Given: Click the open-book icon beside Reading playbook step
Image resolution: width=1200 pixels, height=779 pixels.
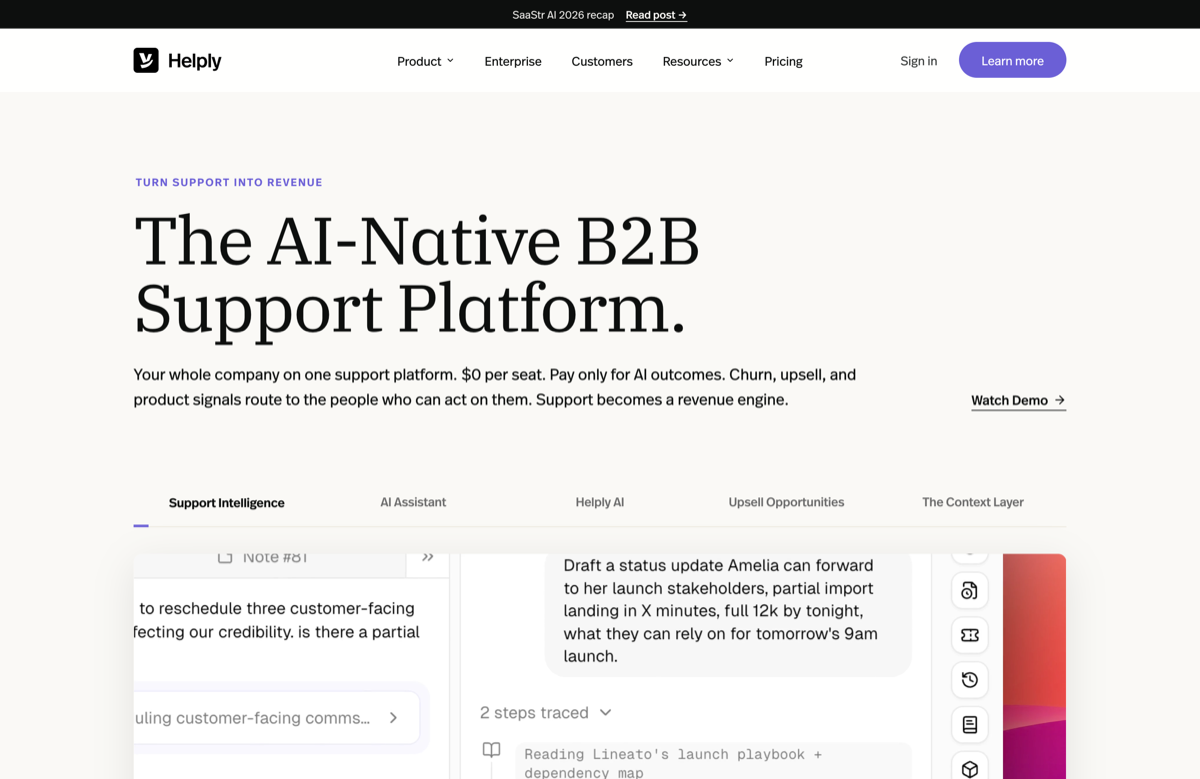Looking at the screenshot, I should coord(491,750).
